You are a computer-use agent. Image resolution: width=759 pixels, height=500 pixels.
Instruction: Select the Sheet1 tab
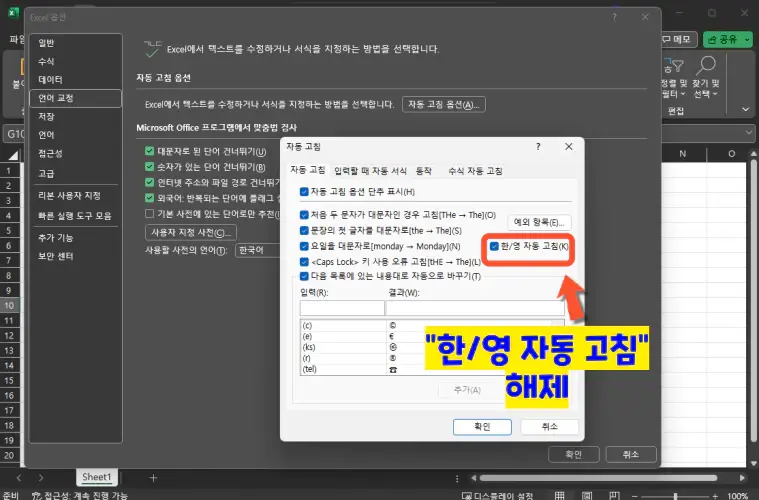[97, 477]
